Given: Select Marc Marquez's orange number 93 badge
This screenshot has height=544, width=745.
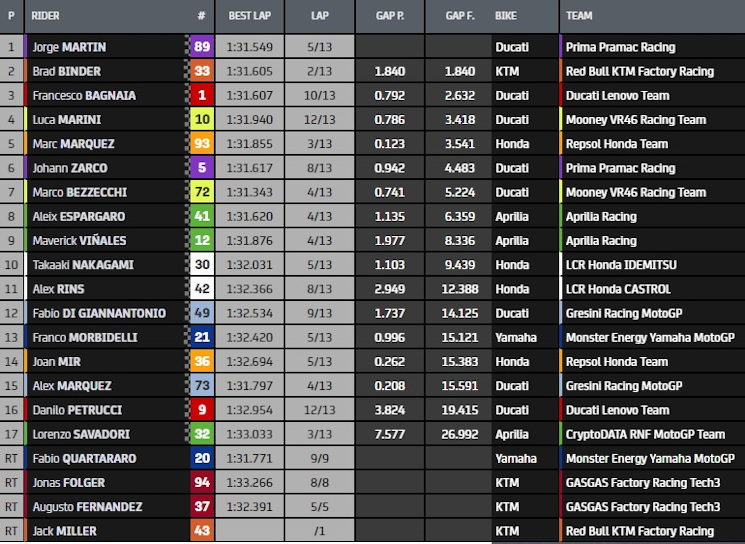Looking at the screenshot, I should [x=202, y=143].
